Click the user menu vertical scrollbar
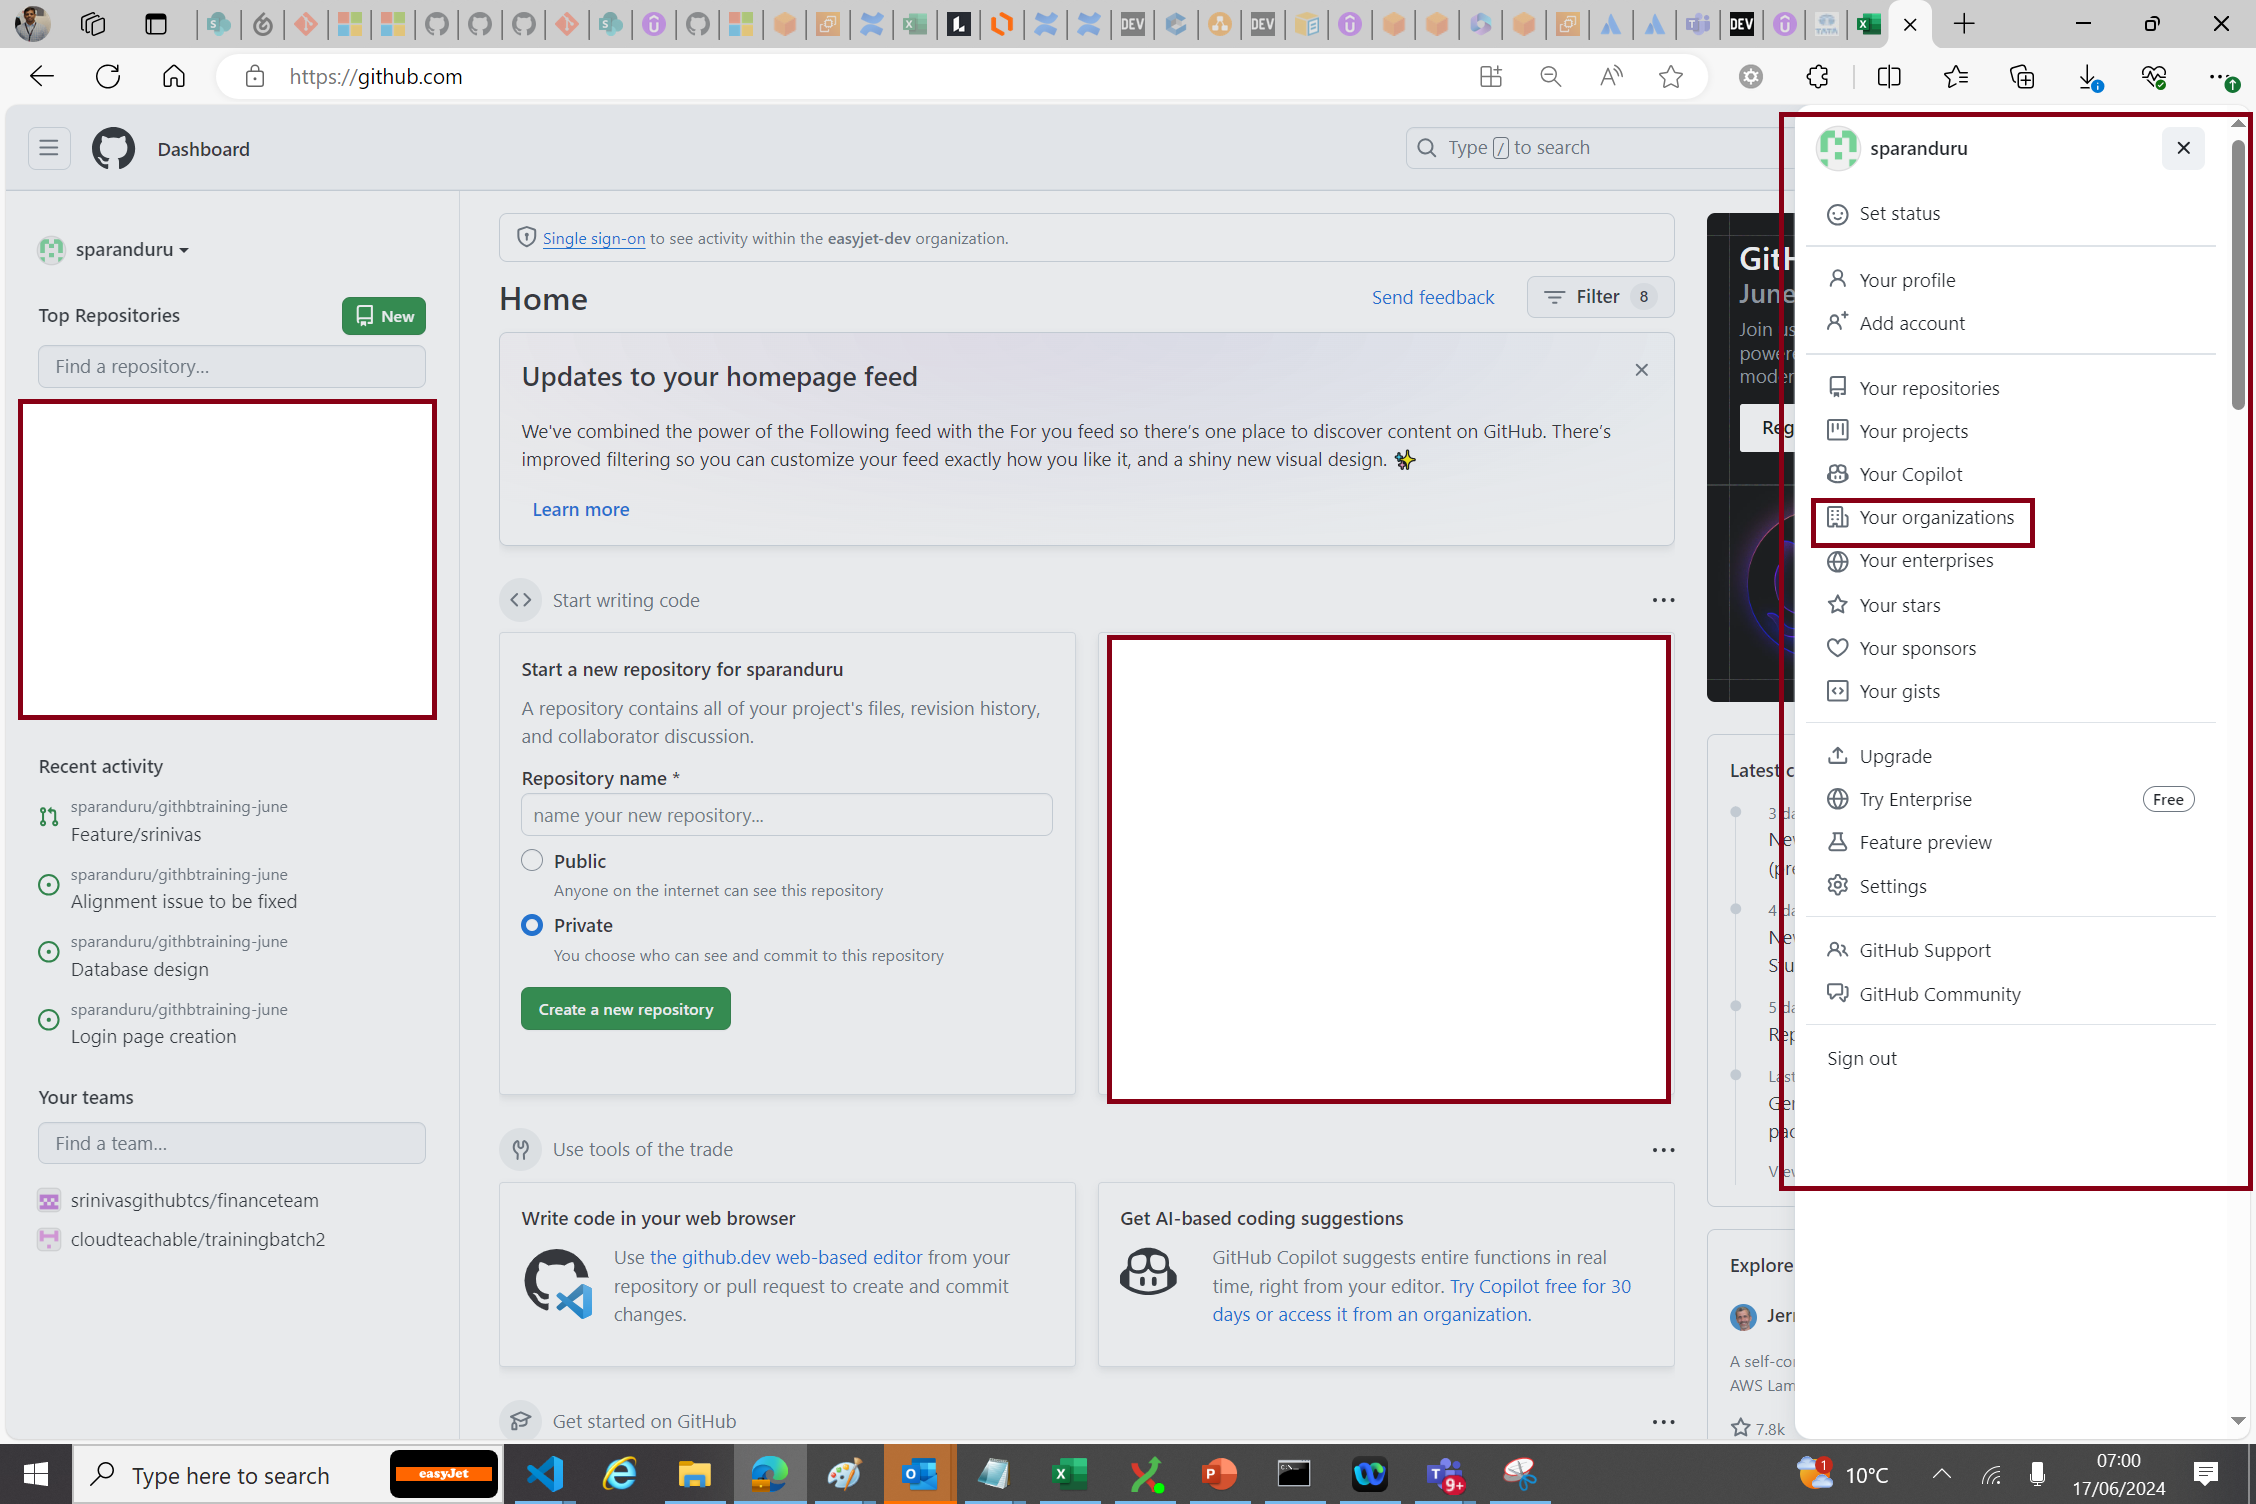Image resolution: width=2256 pixels, height=1504 pixels. [2238, 275]
